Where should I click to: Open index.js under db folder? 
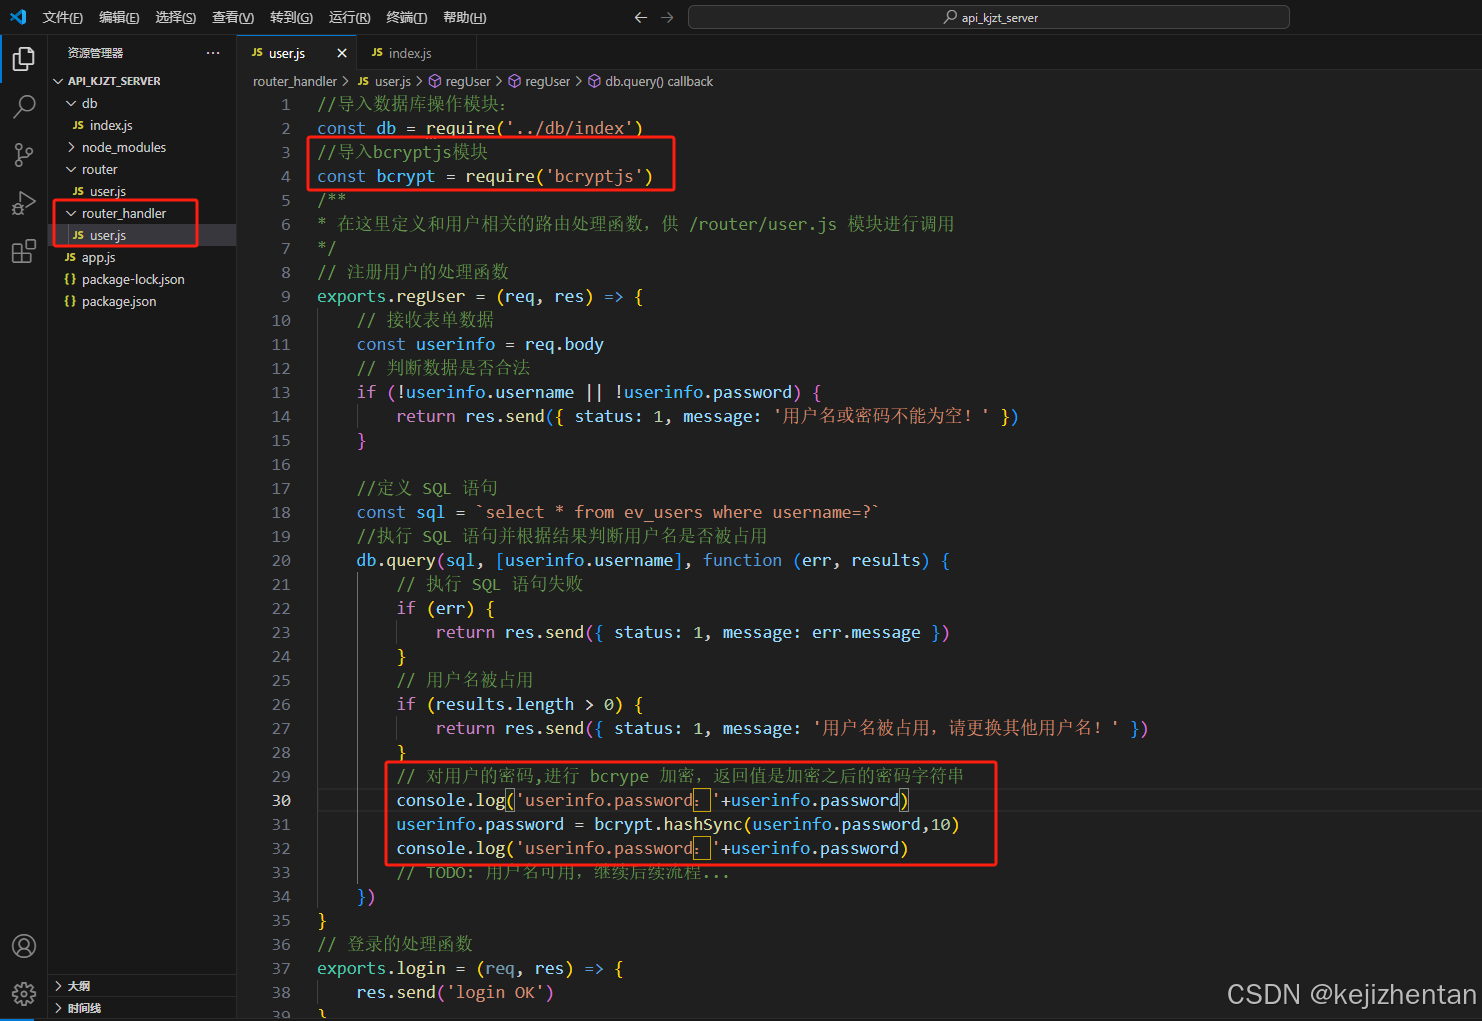coord(142,125)
